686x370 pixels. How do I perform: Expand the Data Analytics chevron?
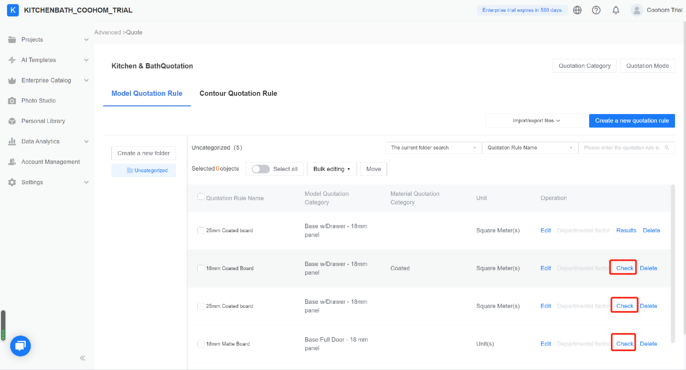point(86,141)
